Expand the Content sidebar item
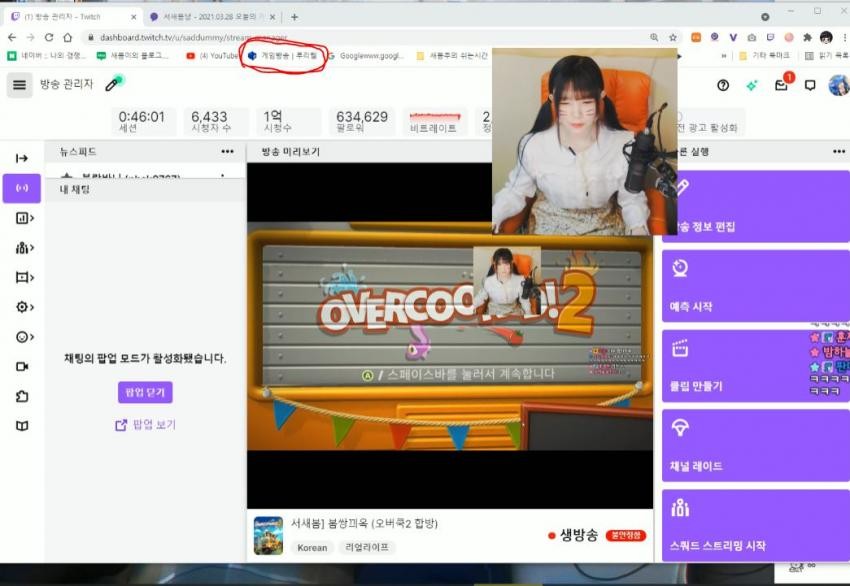Image resolution: width=850 pixels, height=586 pixels. click(x=24, y=278)
